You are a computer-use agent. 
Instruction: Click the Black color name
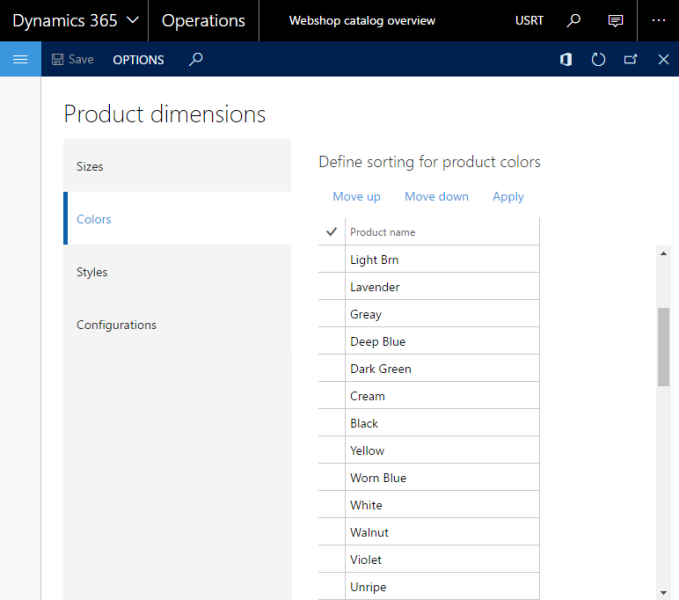(x=364, y=423)
